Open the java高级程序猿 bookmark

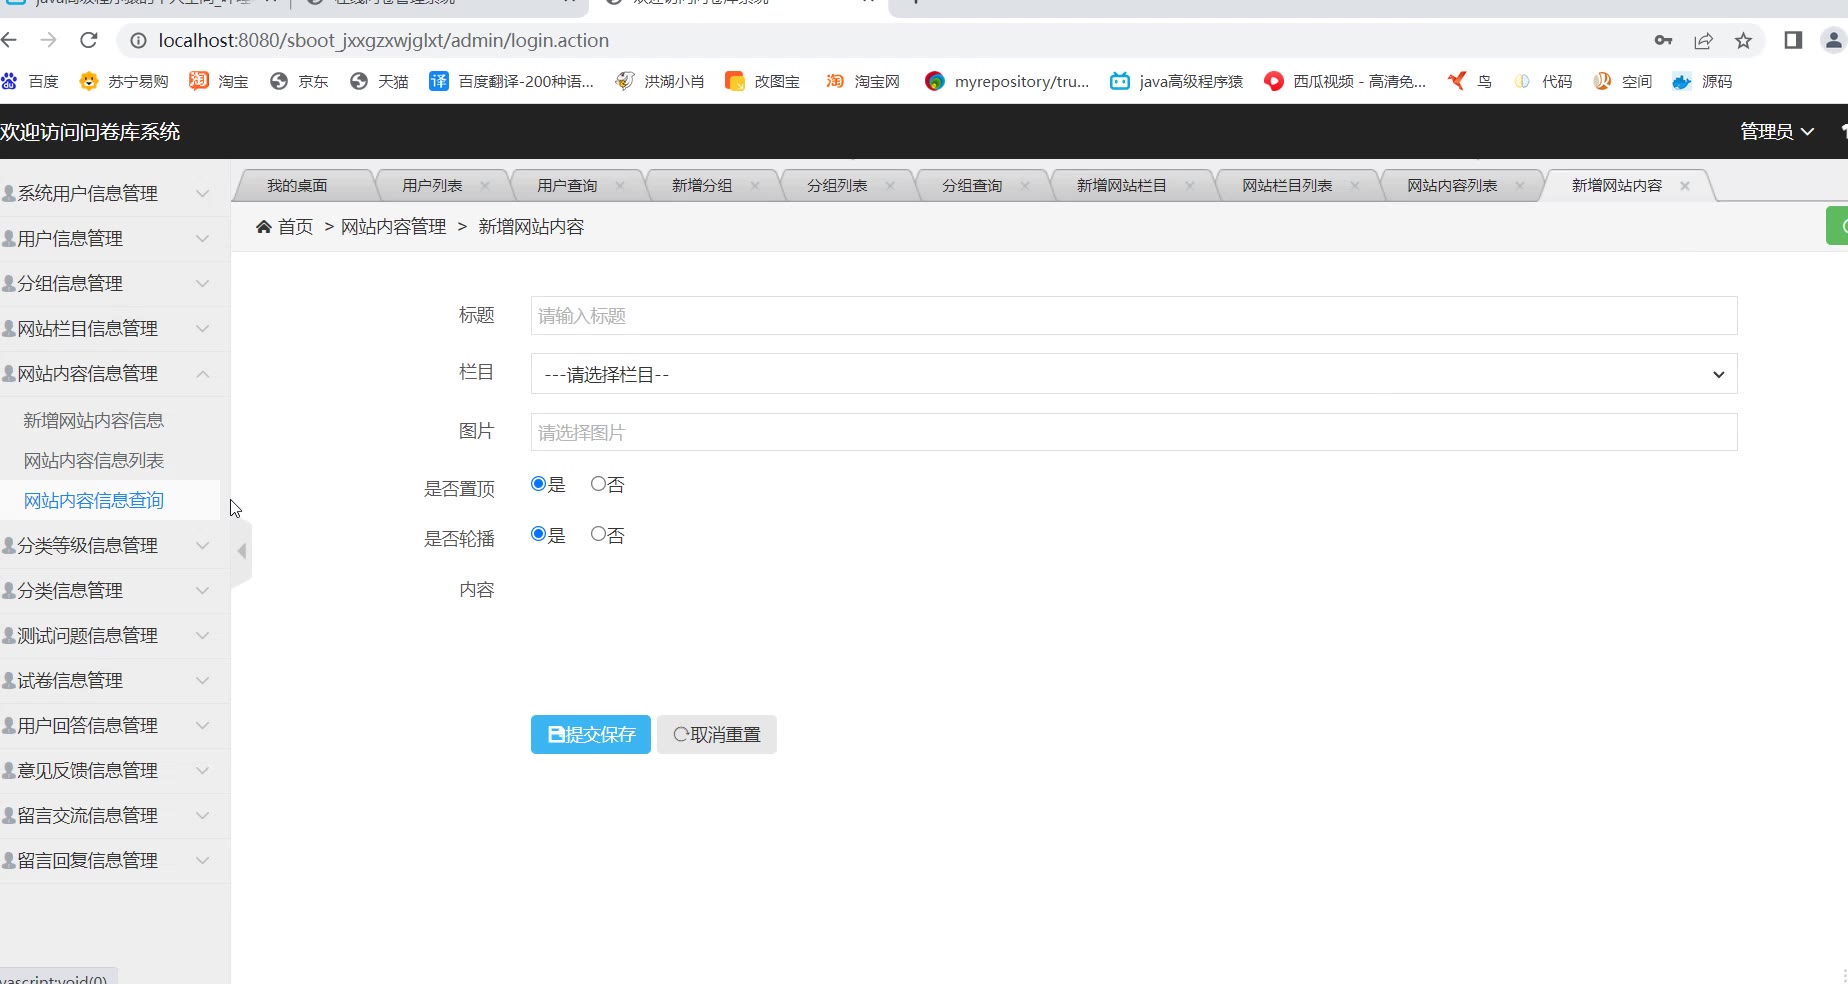(x=1176, y=81)
